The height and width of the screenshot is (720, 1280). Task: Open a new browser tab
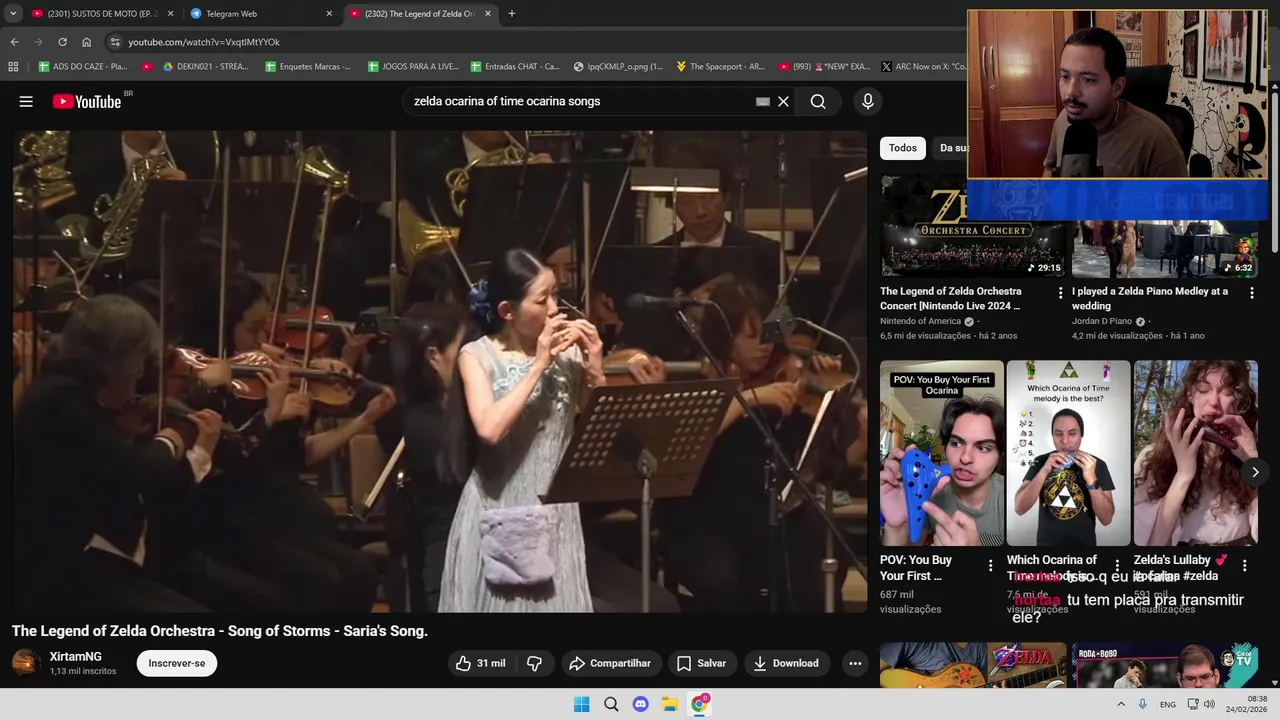[x=512, y=14]
